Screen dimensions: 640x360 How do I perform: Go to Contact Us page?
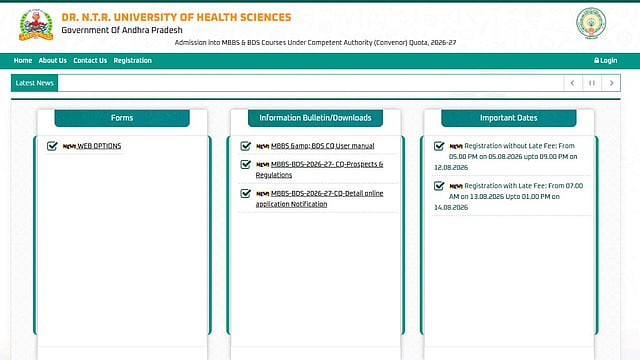point(90,60)
